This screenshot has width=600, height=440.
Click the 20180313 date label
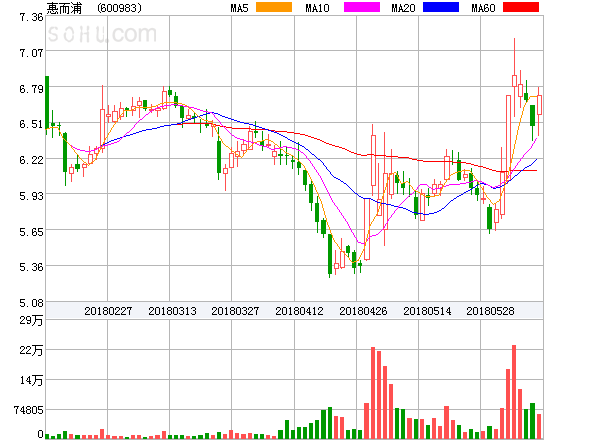tap(172, 311)
